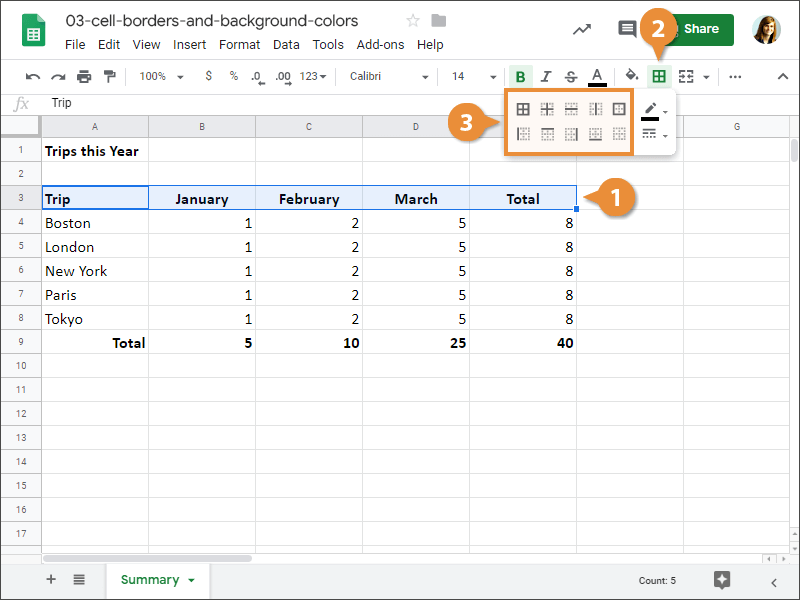The height and width of the screenshot is (600, 800).
Task: Format as percent
Action: click(234, 76)
